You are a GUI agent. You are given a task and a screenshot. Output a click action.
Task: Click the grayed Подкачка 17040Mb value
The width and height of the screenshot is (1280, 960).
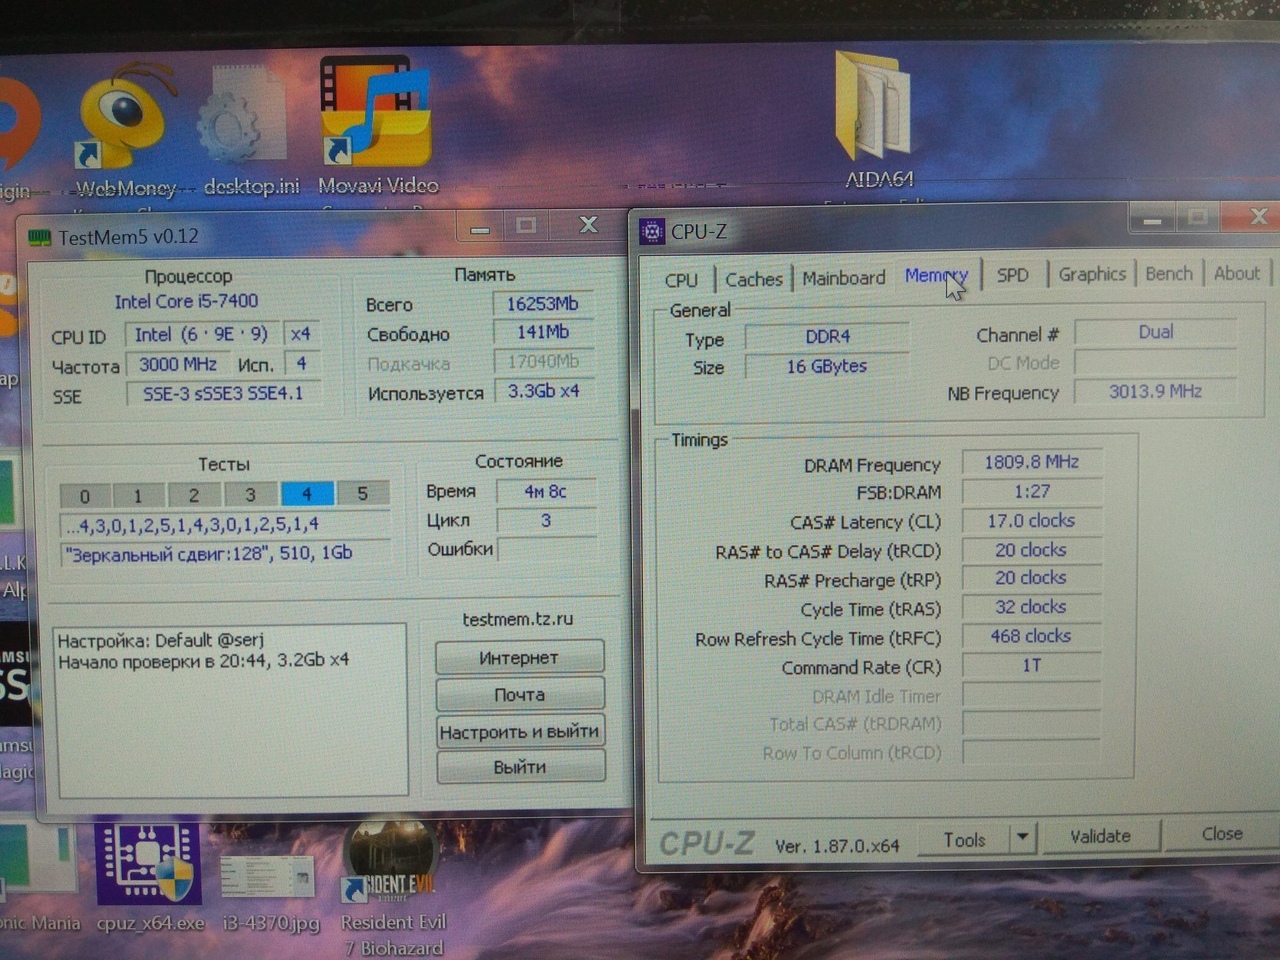(x=543, y=361)
